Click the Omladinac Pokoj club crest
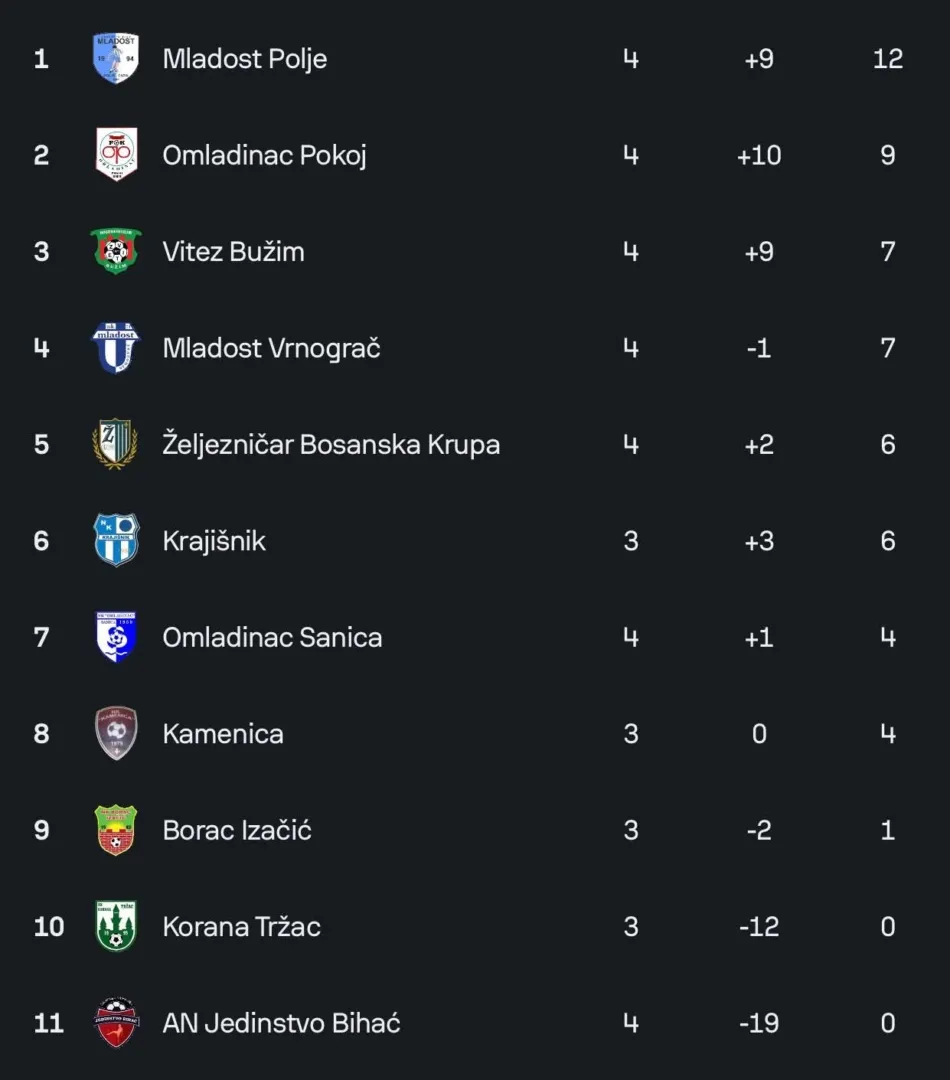950x1080 pixels. (116, 154)
